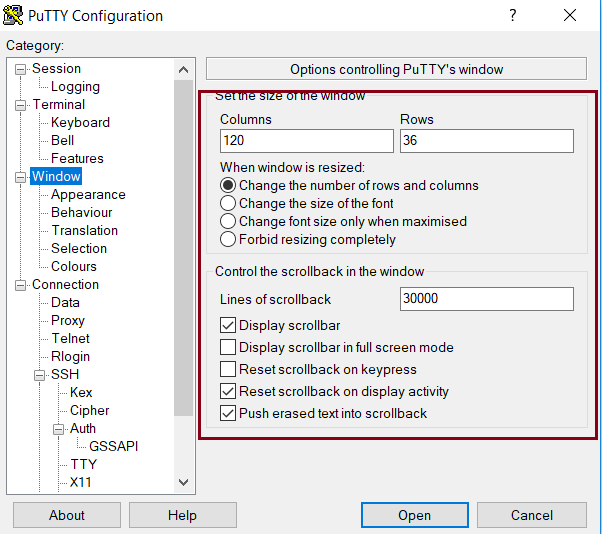
Task: Toggle Reset scrollback on display activity
Action: coord(228,391)
